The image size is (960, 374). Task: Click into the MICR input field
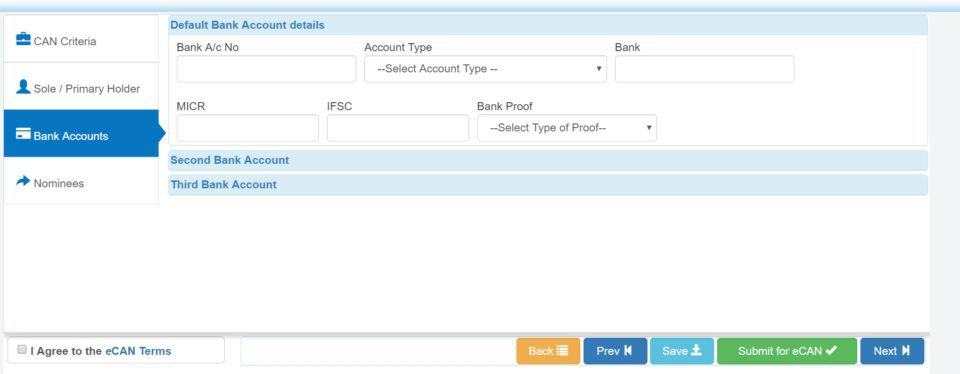click(x=247, y=128)
